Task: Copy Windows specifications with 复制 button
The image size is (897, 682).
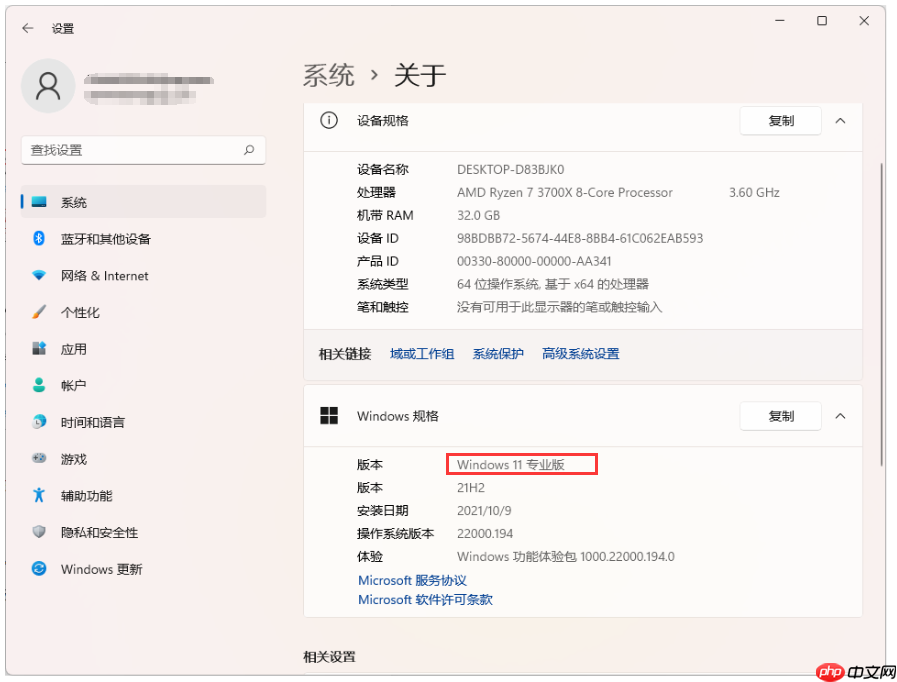Action: (780, 416)
